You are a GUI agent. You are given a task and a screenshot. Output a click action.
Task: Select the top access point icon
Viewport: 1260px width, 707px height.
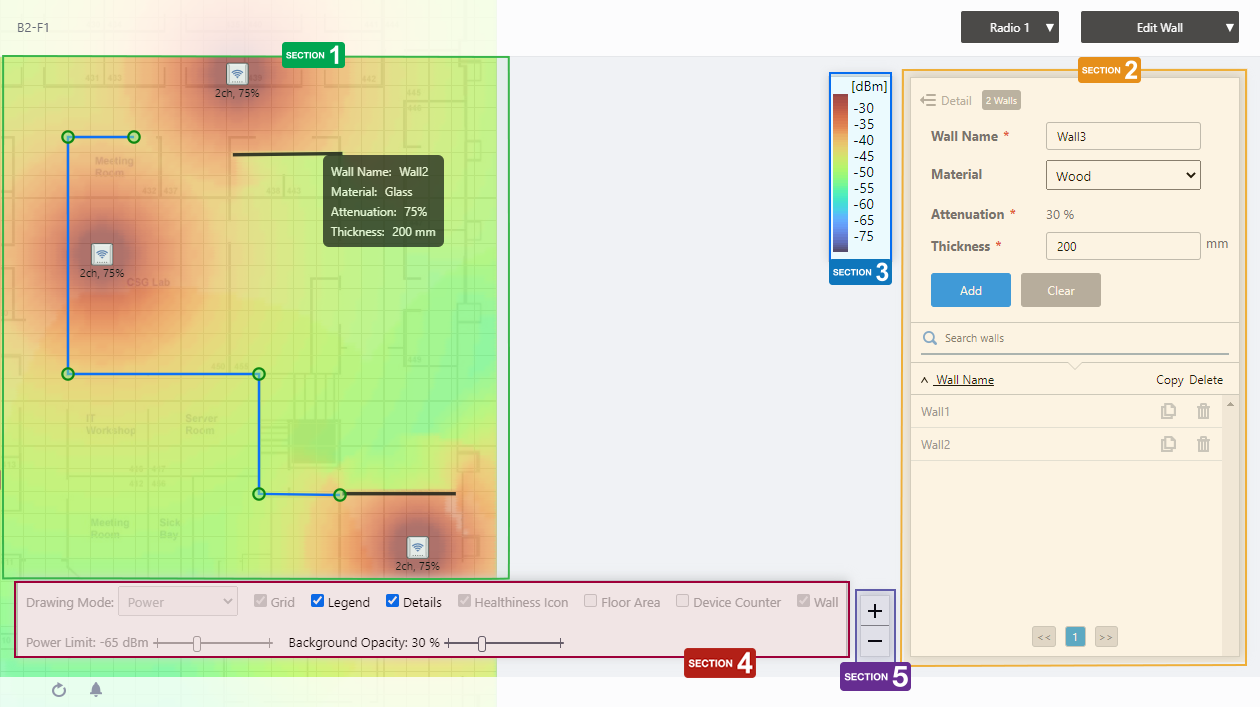coord(237,74)
